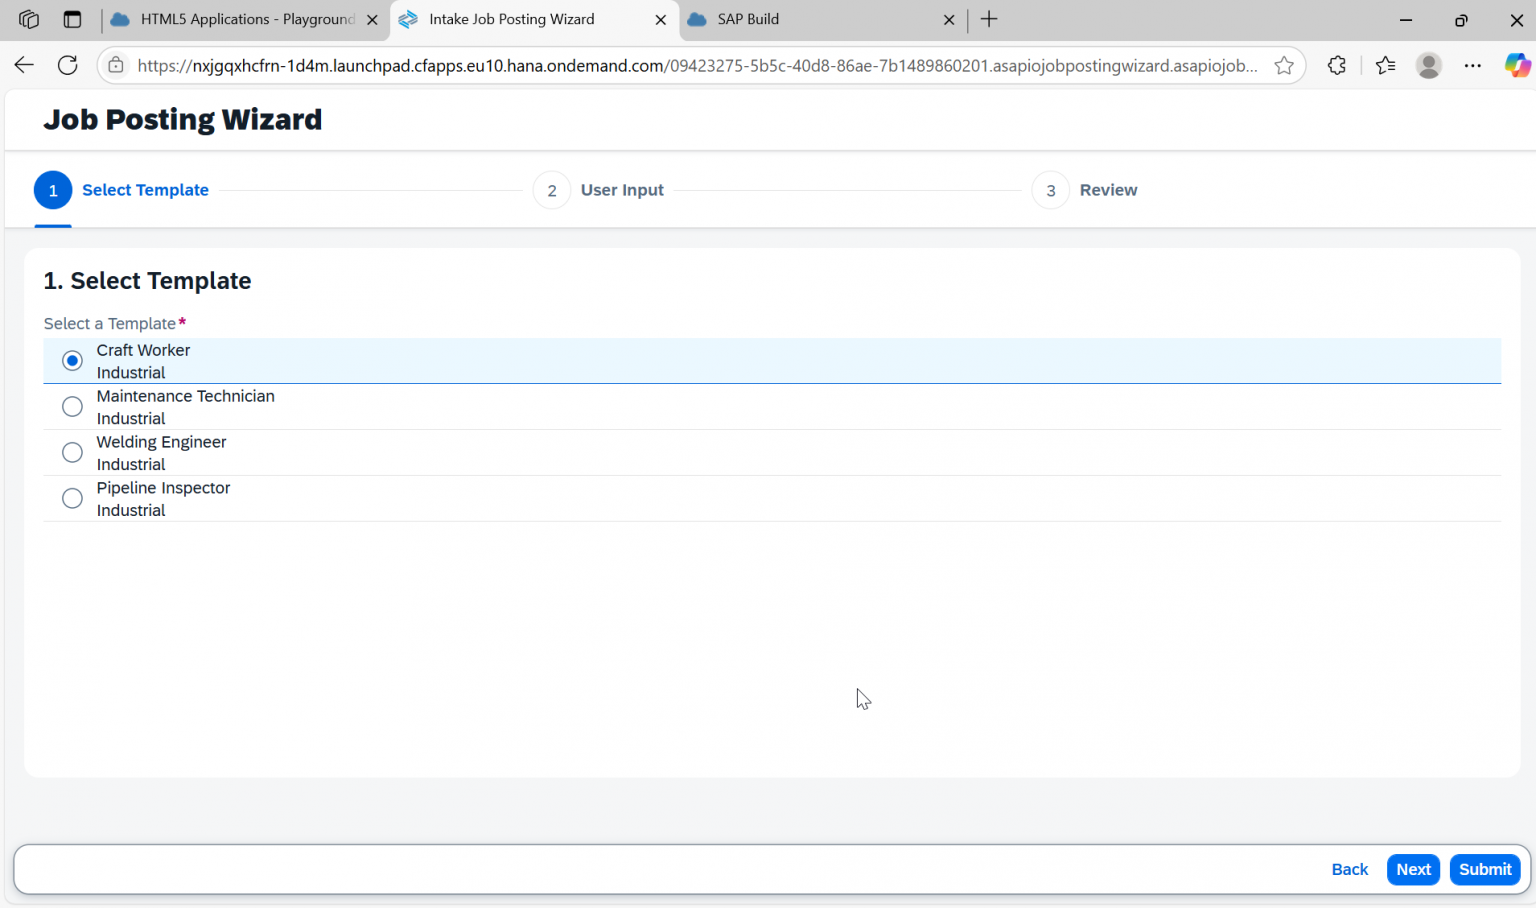Screen dimensions: 1536x908
Task: Click the browser extensions puzzle icon
Action: [x=1336, y=64]
